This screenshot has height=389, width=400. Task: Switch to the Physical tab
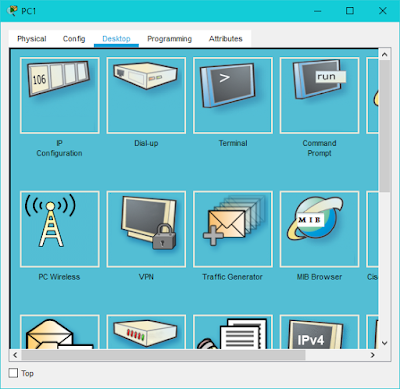tap(32, 39)
